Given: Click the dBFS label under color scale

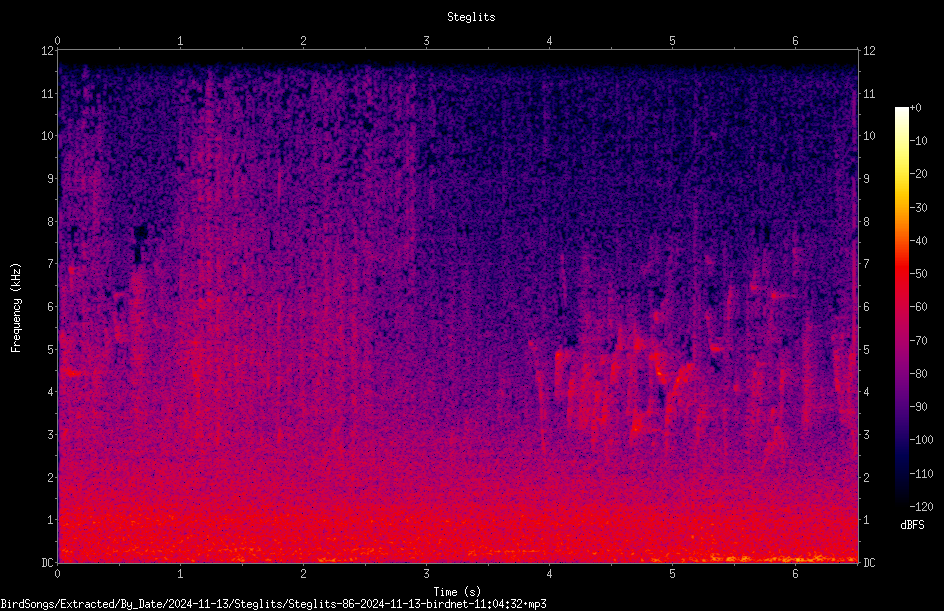Looking at the screenshot, I should click(912, 525).
